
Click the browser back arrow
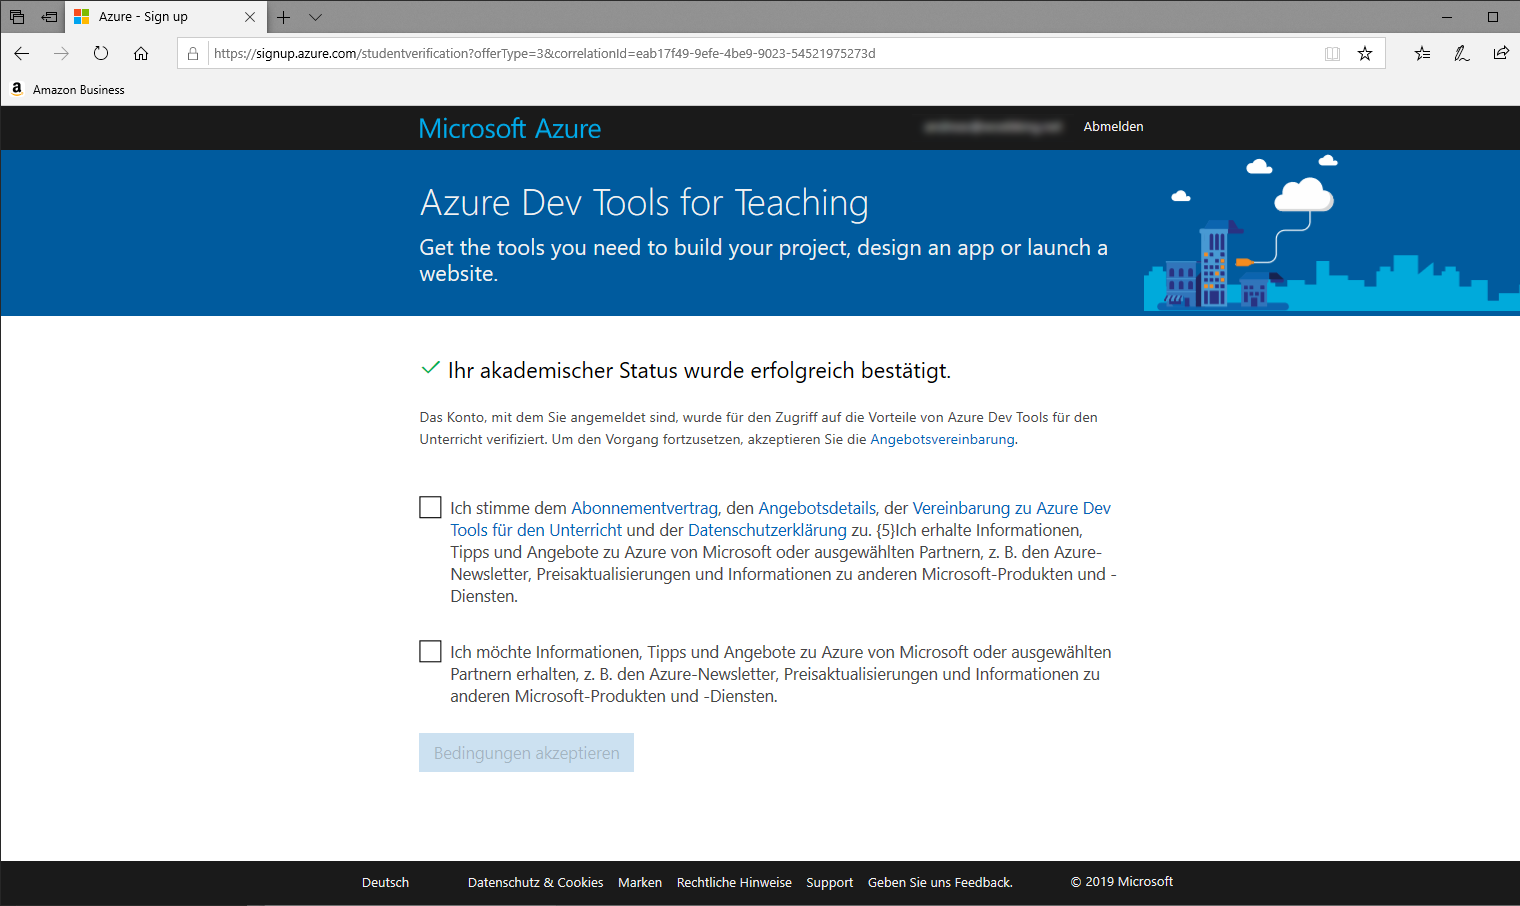[22, 54]
